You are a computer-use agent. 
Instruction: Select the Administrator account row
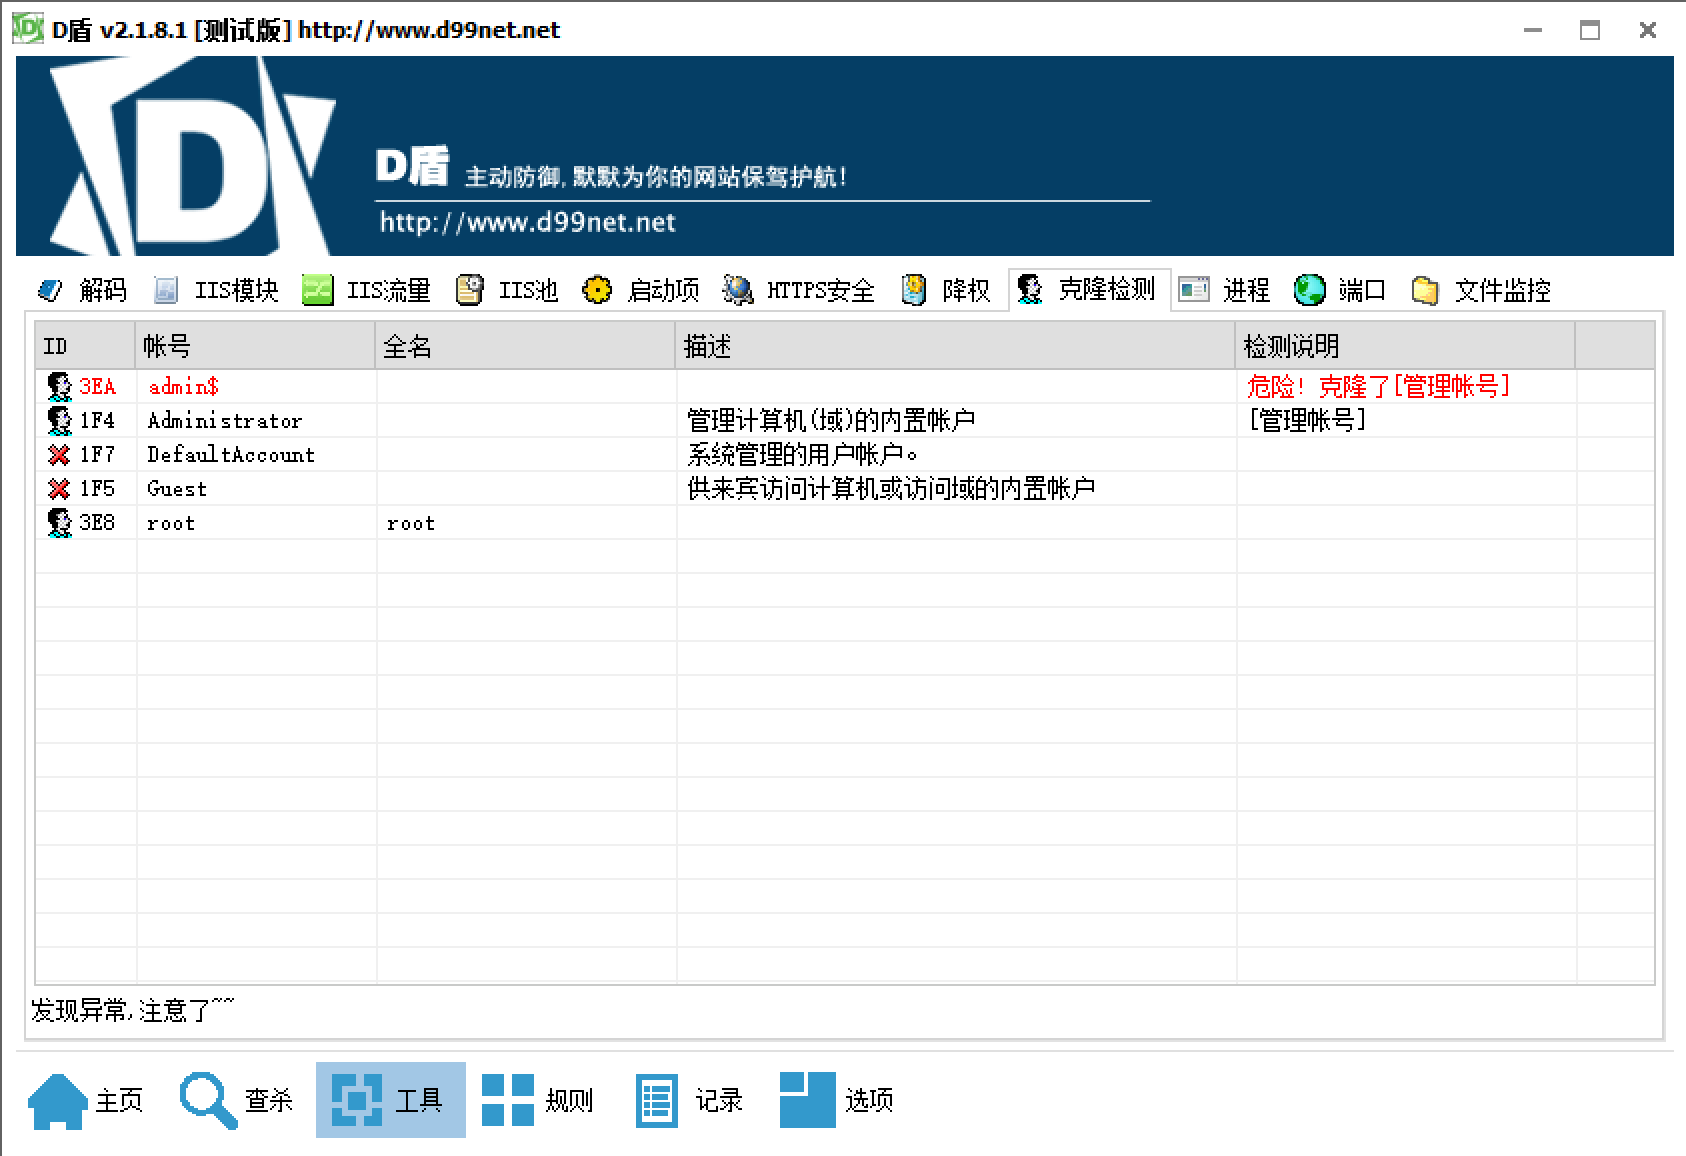point(224,420)
